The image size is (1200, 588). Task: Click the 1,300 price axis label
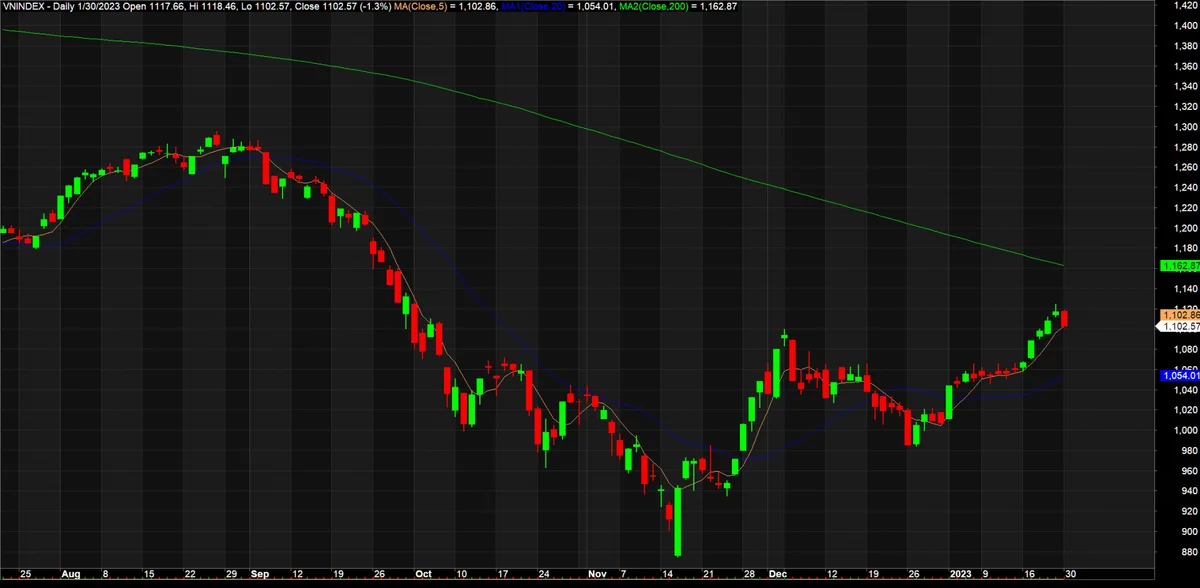(x=1184, y=127)
